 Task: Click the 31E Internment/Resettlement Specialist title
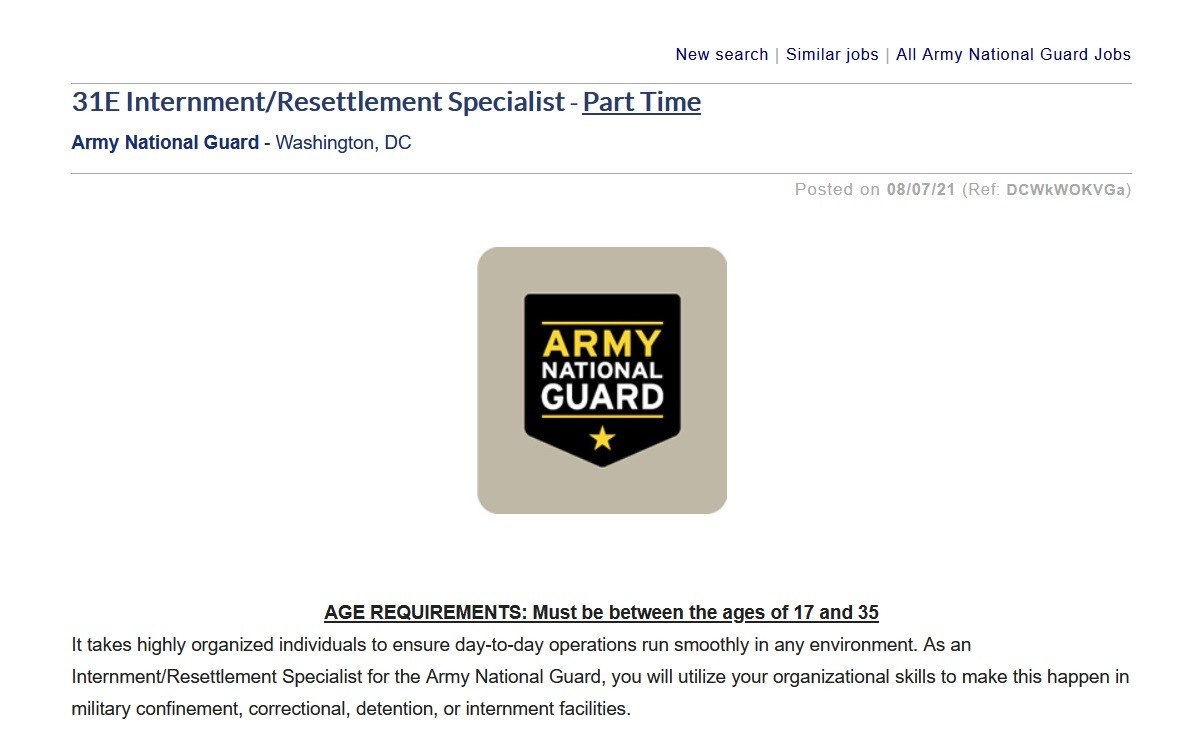click(318, 102)
